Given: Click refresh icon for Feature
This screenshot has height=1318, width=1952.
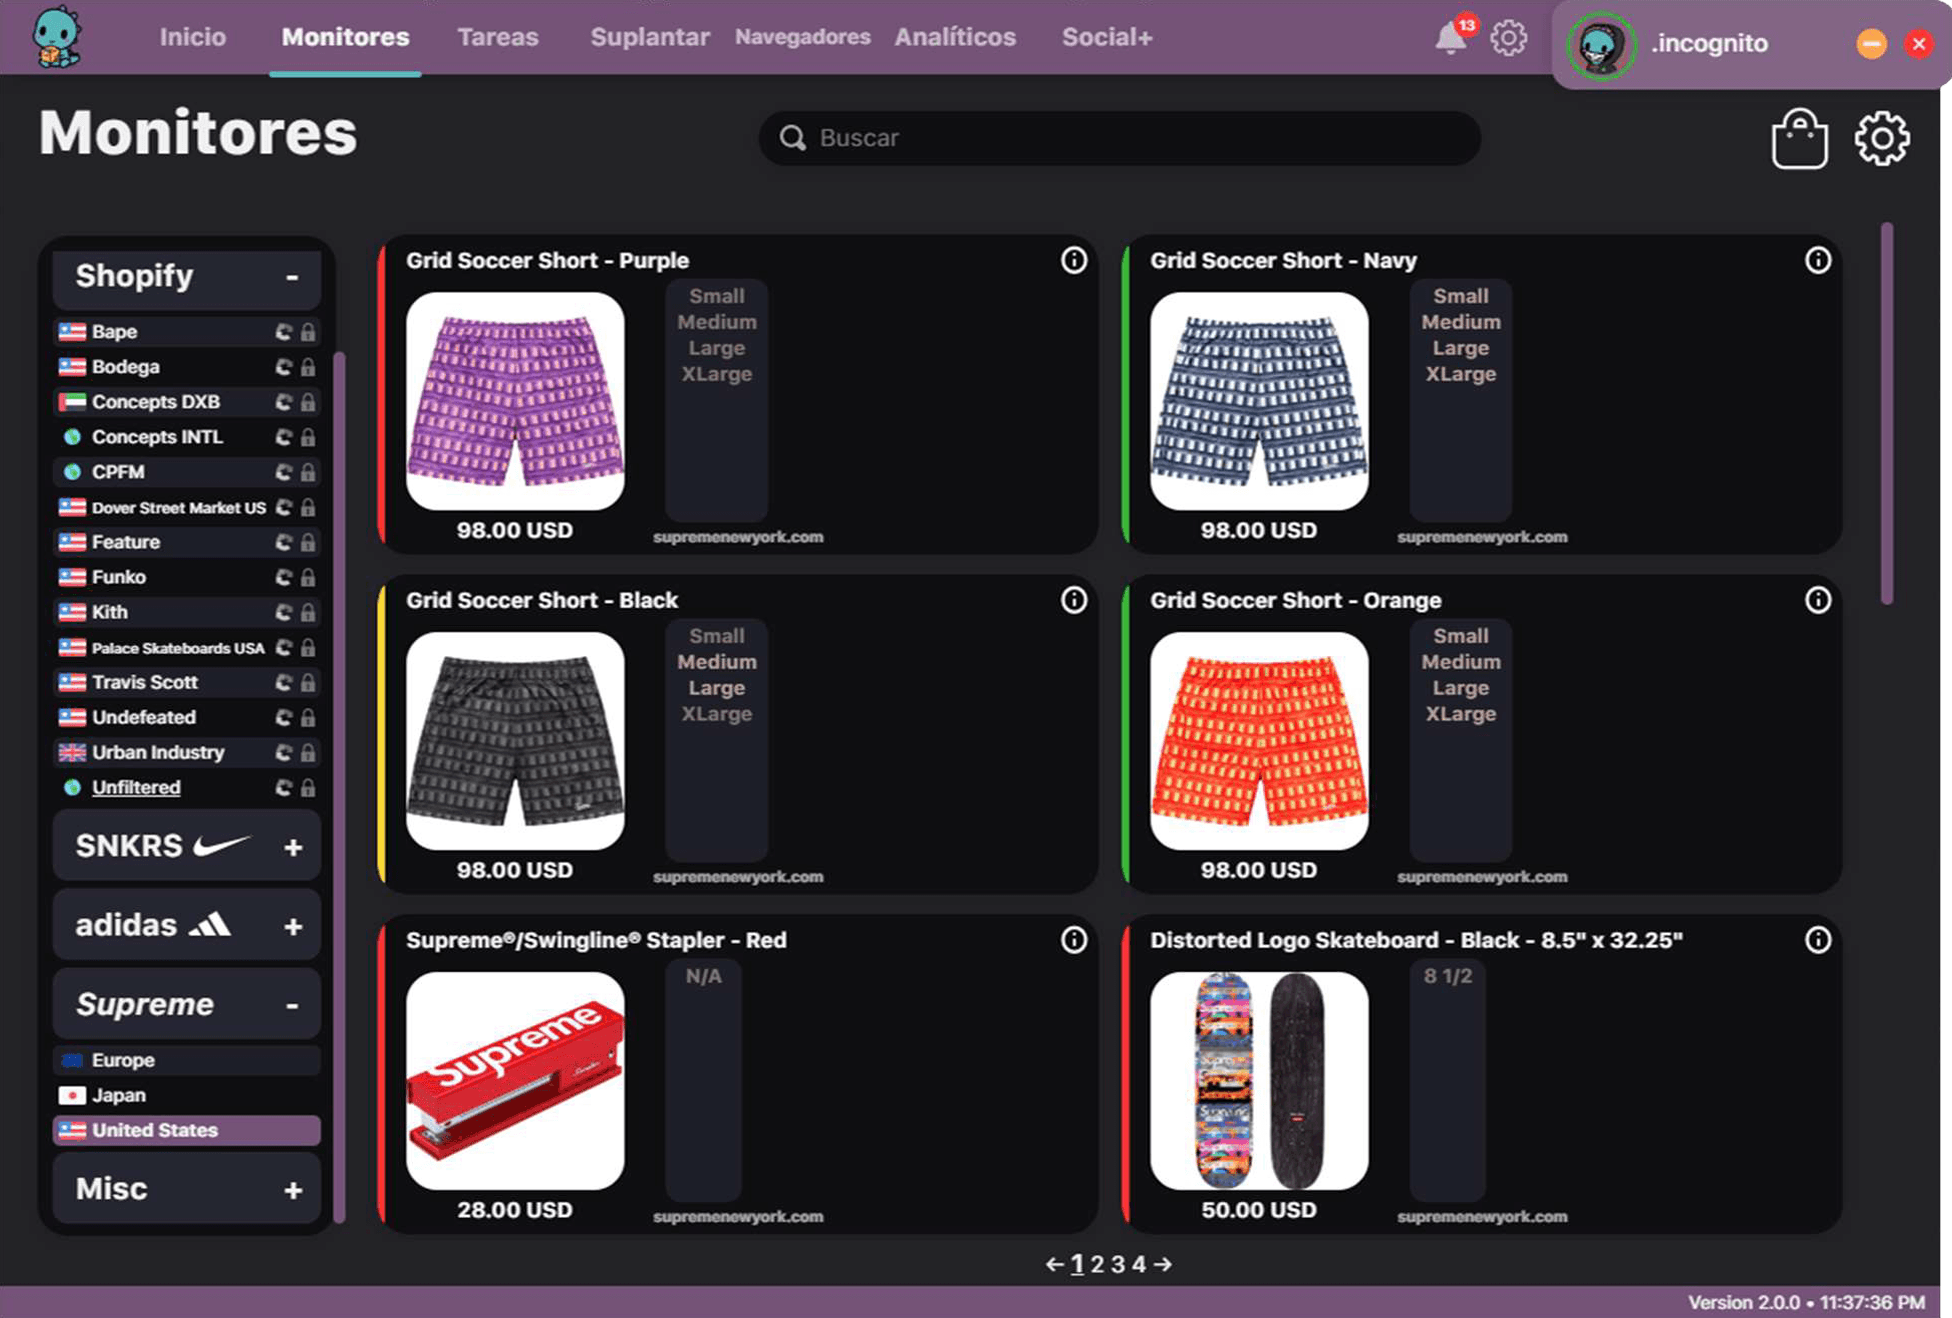Looking at the screenshot, I should pyautogui.click(x=284, y=542).
